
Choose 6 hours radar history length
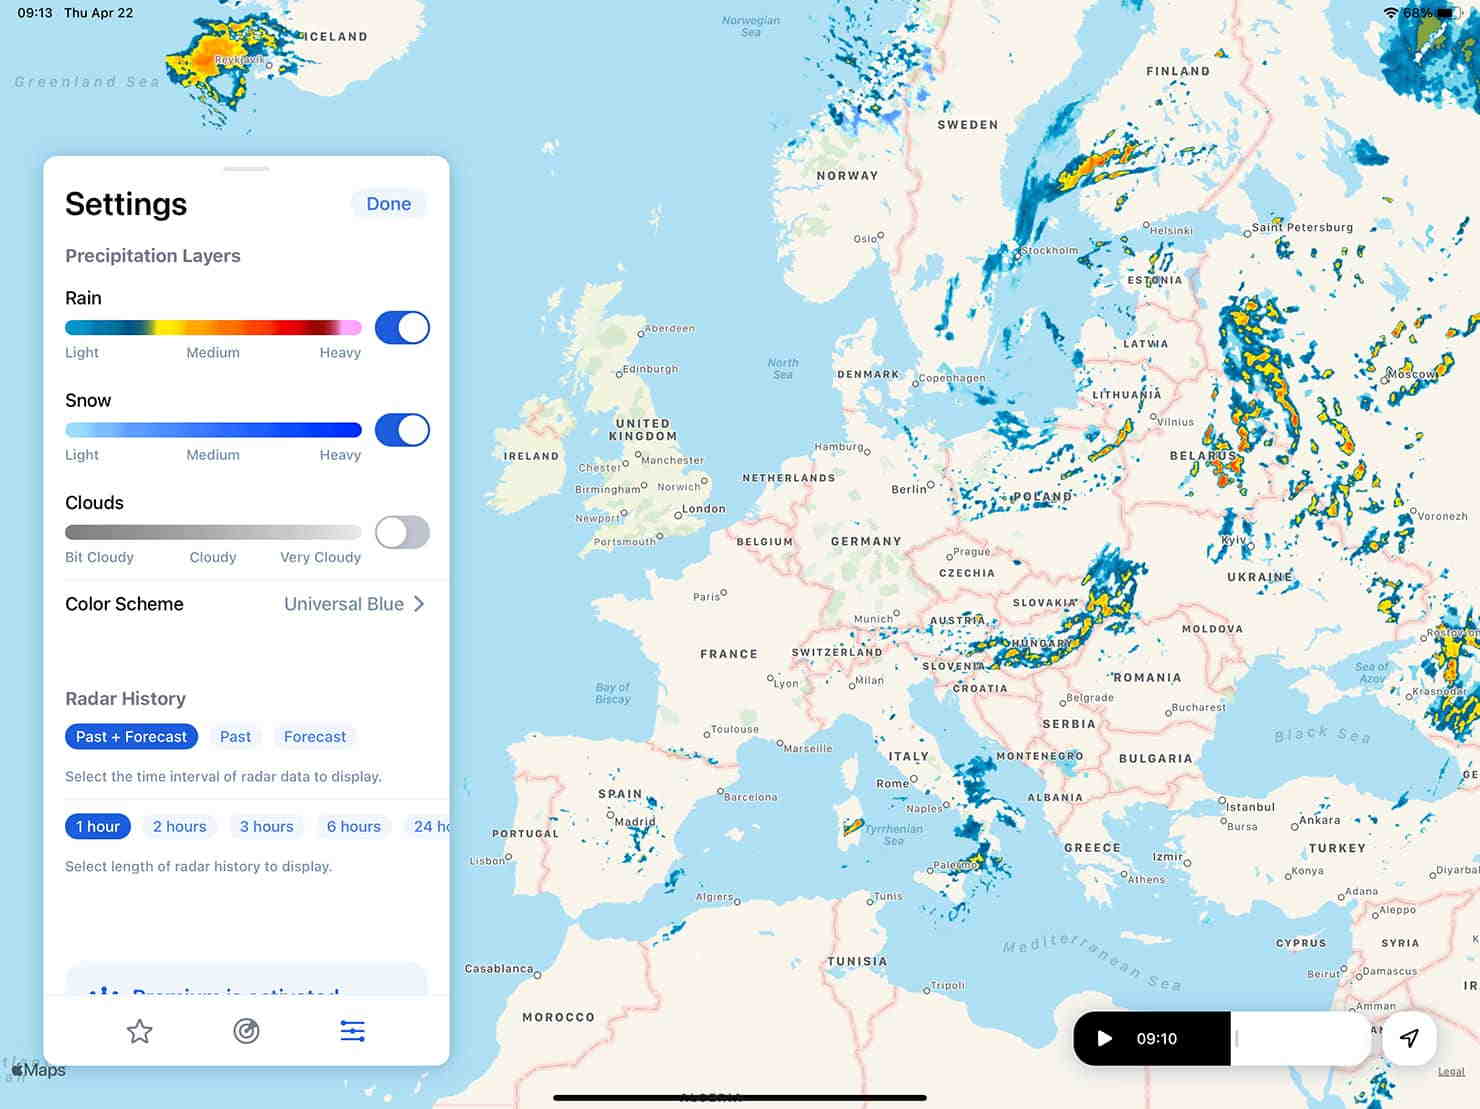[x=353, y=826]
